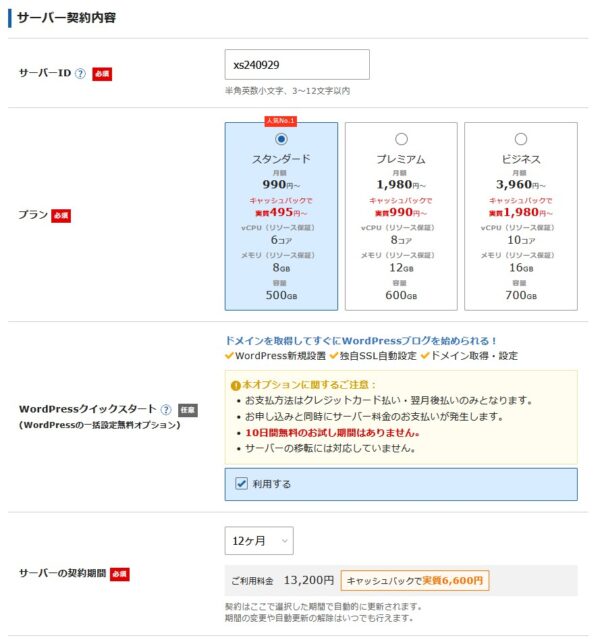
Task: Click the 独自SSL自動設定 feature text
Action: pyautogui.click(x=378, y=356)
